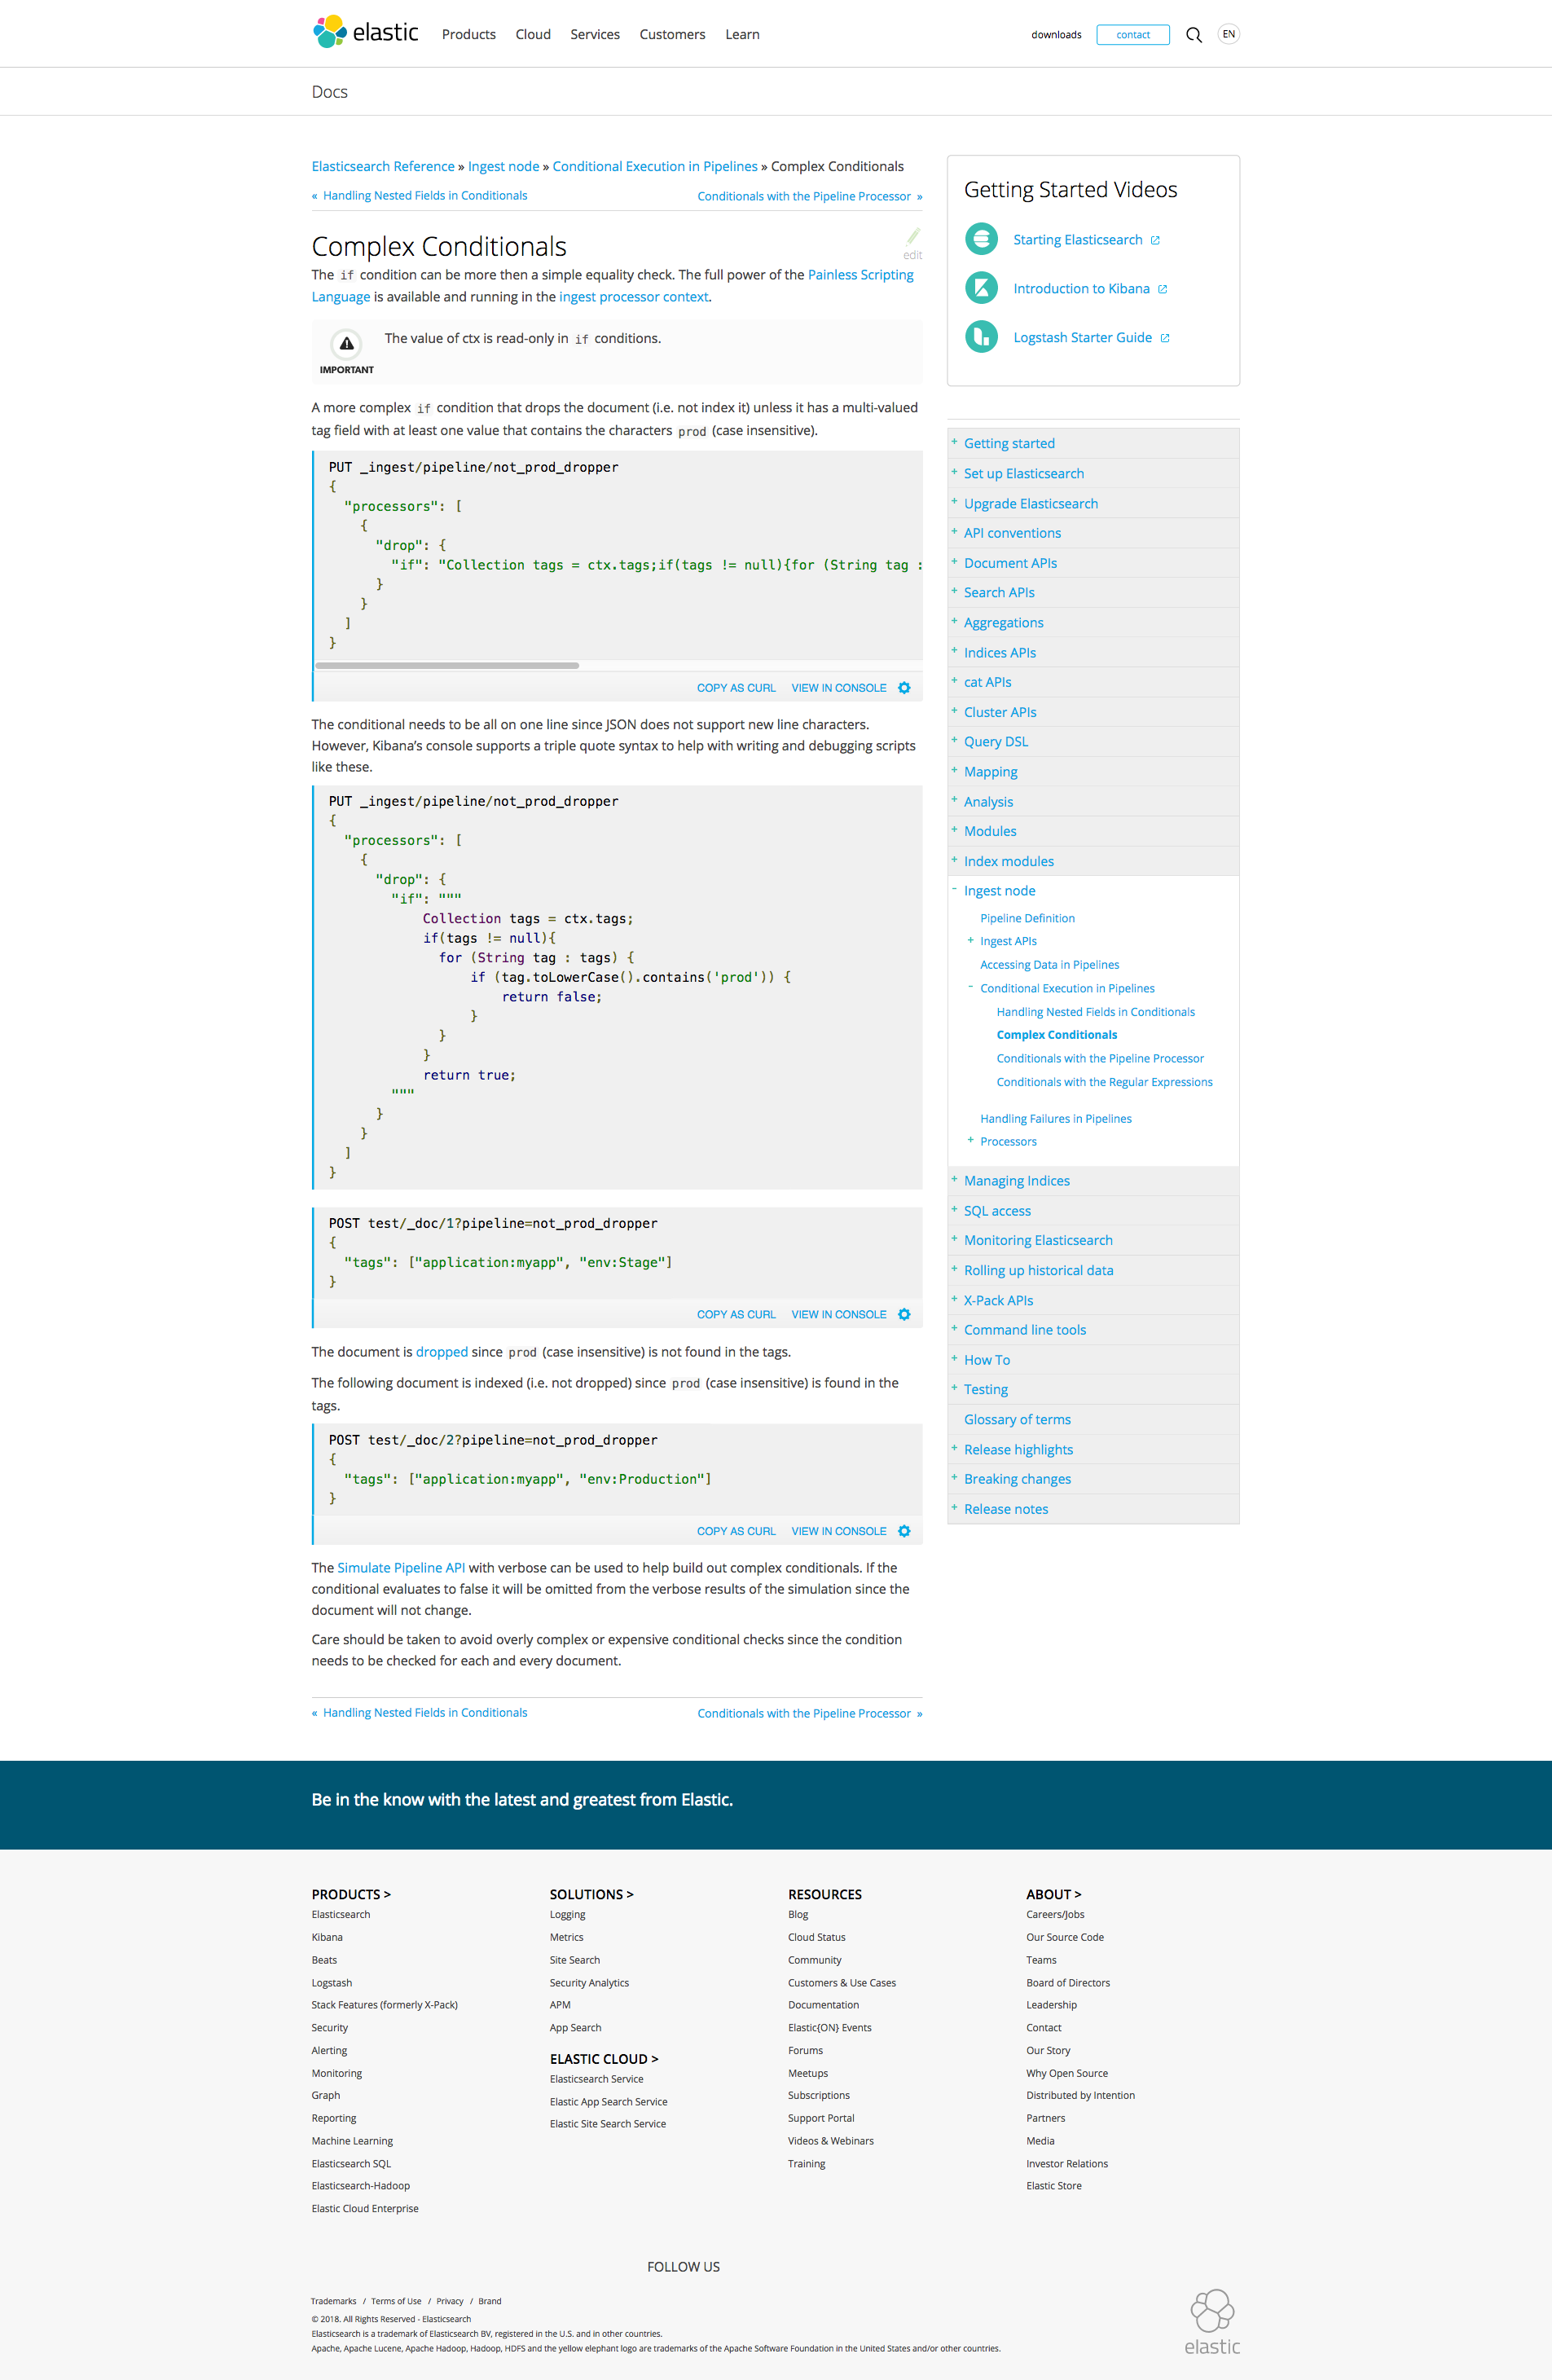Click the Elastic logo in the header

366,32
